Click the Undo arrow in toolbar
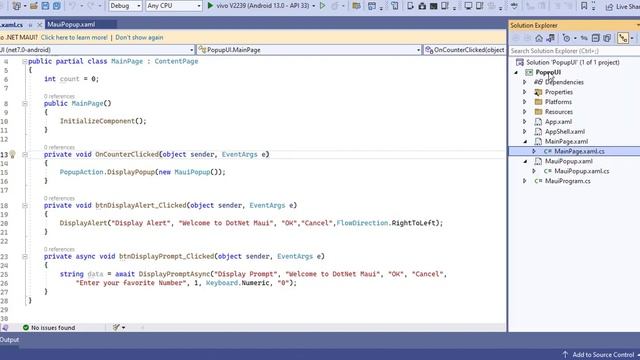 click(x=72, y=6)
